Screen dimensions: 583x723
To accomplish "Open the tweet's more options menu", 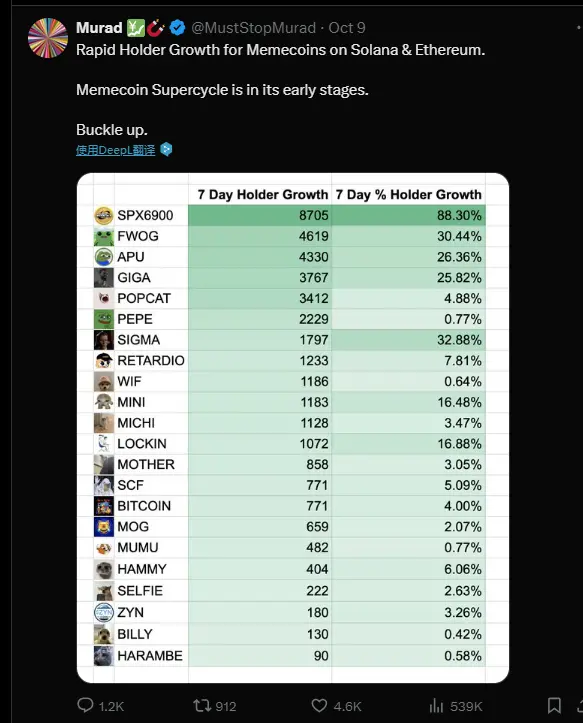I will coord(578,28).
